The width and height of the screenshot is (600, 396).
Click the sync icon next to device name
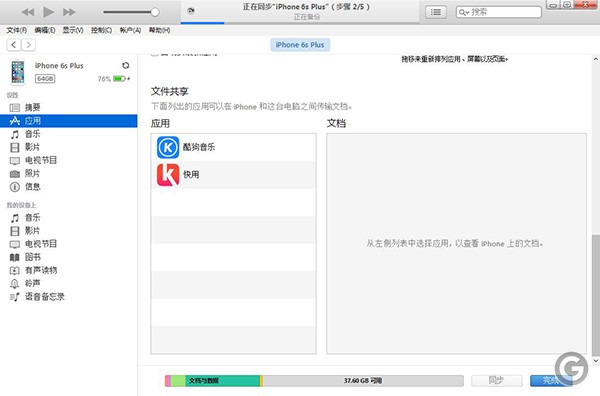point(126,65)
